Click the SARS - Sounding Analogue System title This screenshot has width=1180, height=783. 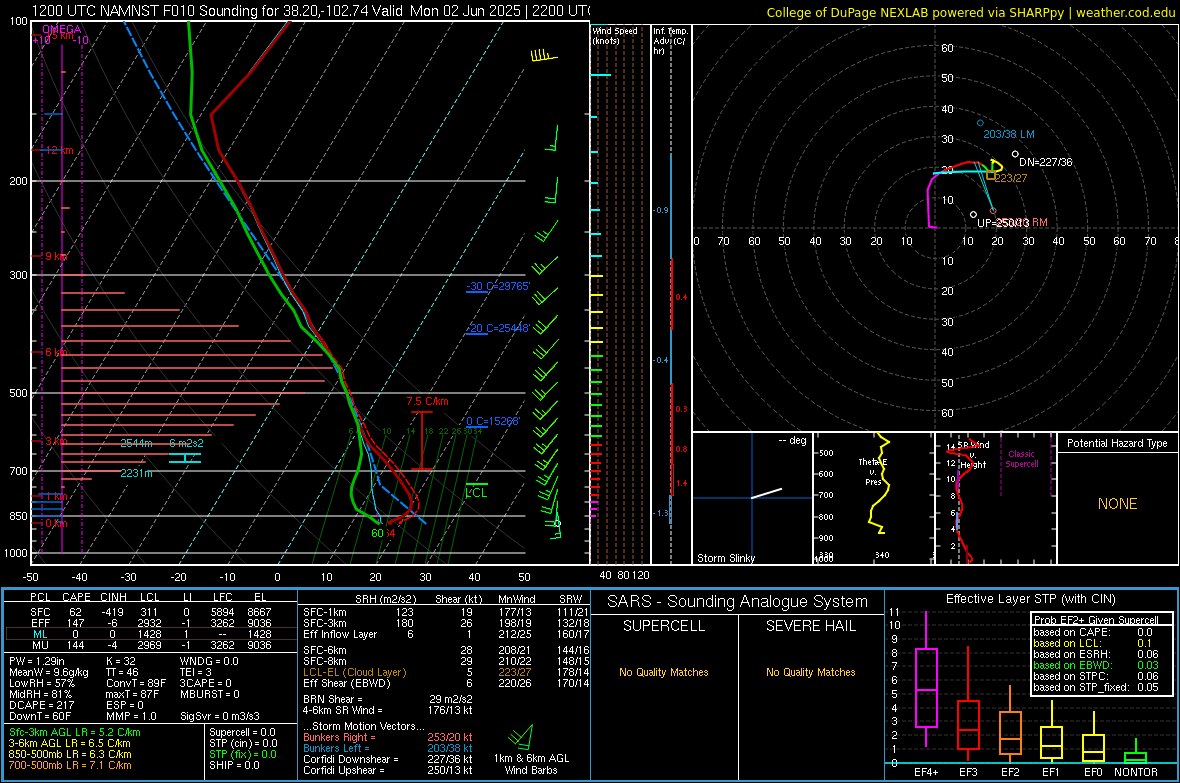click(x=738, y=602)
